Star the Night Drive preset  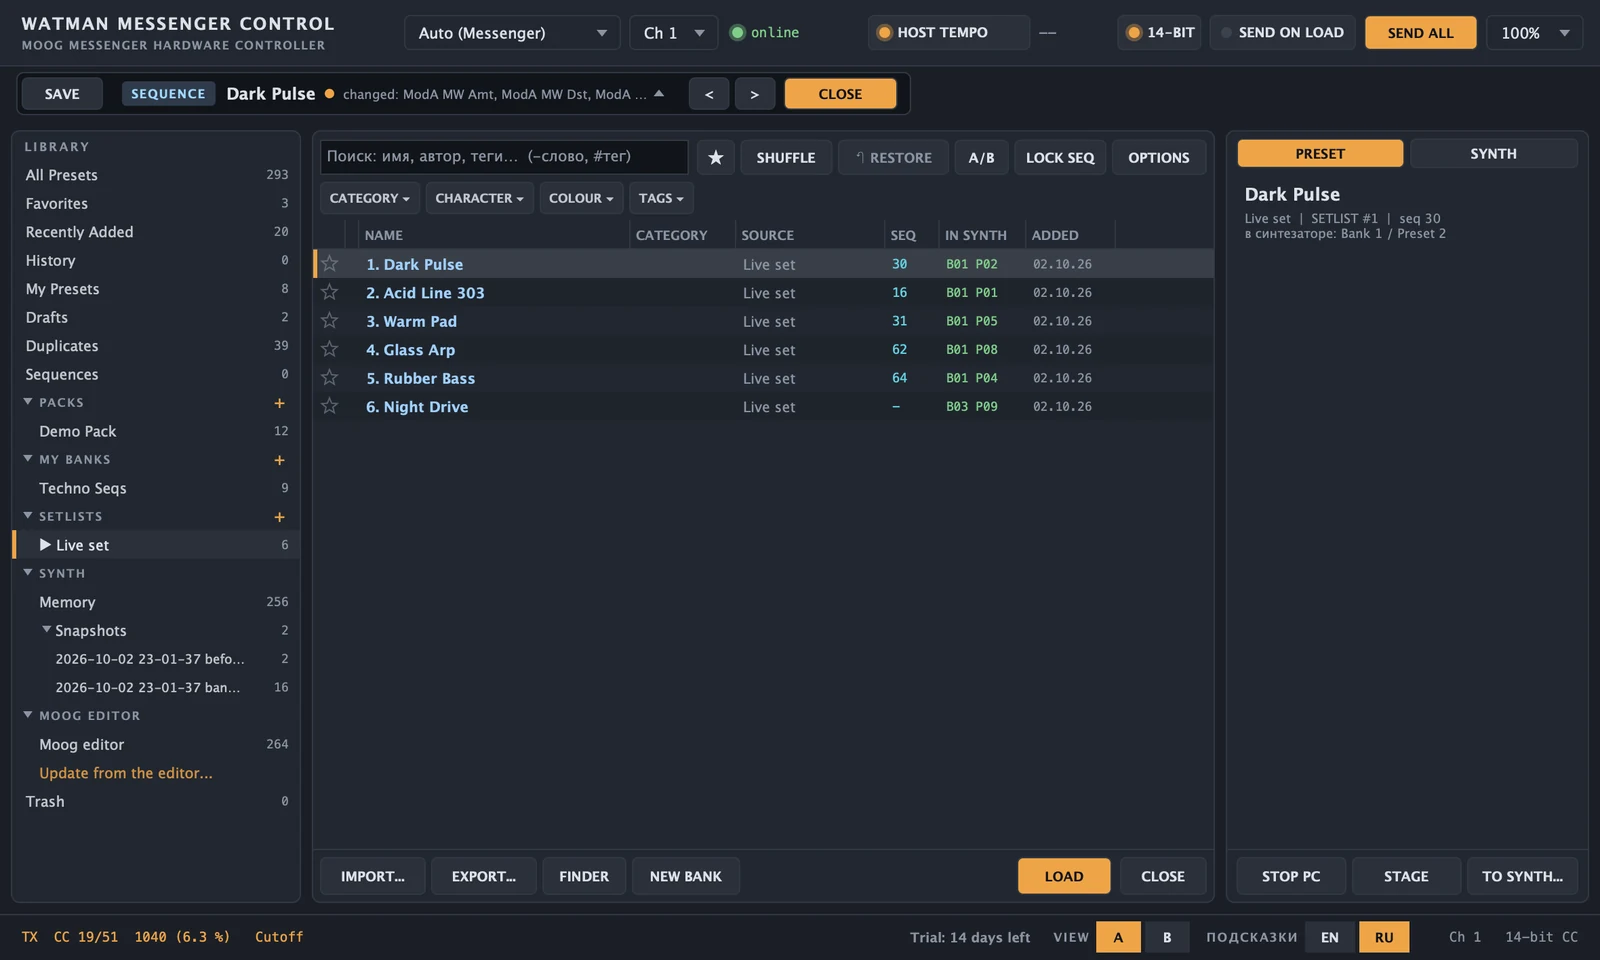coord(330,406)
